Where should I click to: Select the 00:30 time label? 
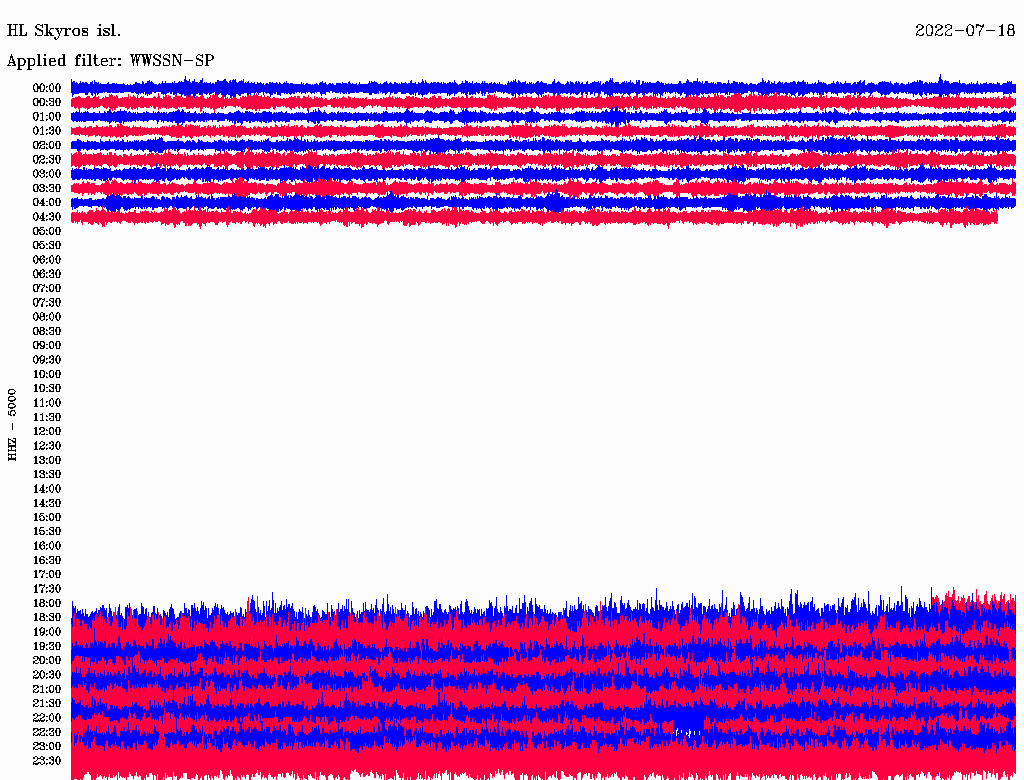tap(47, 102)
